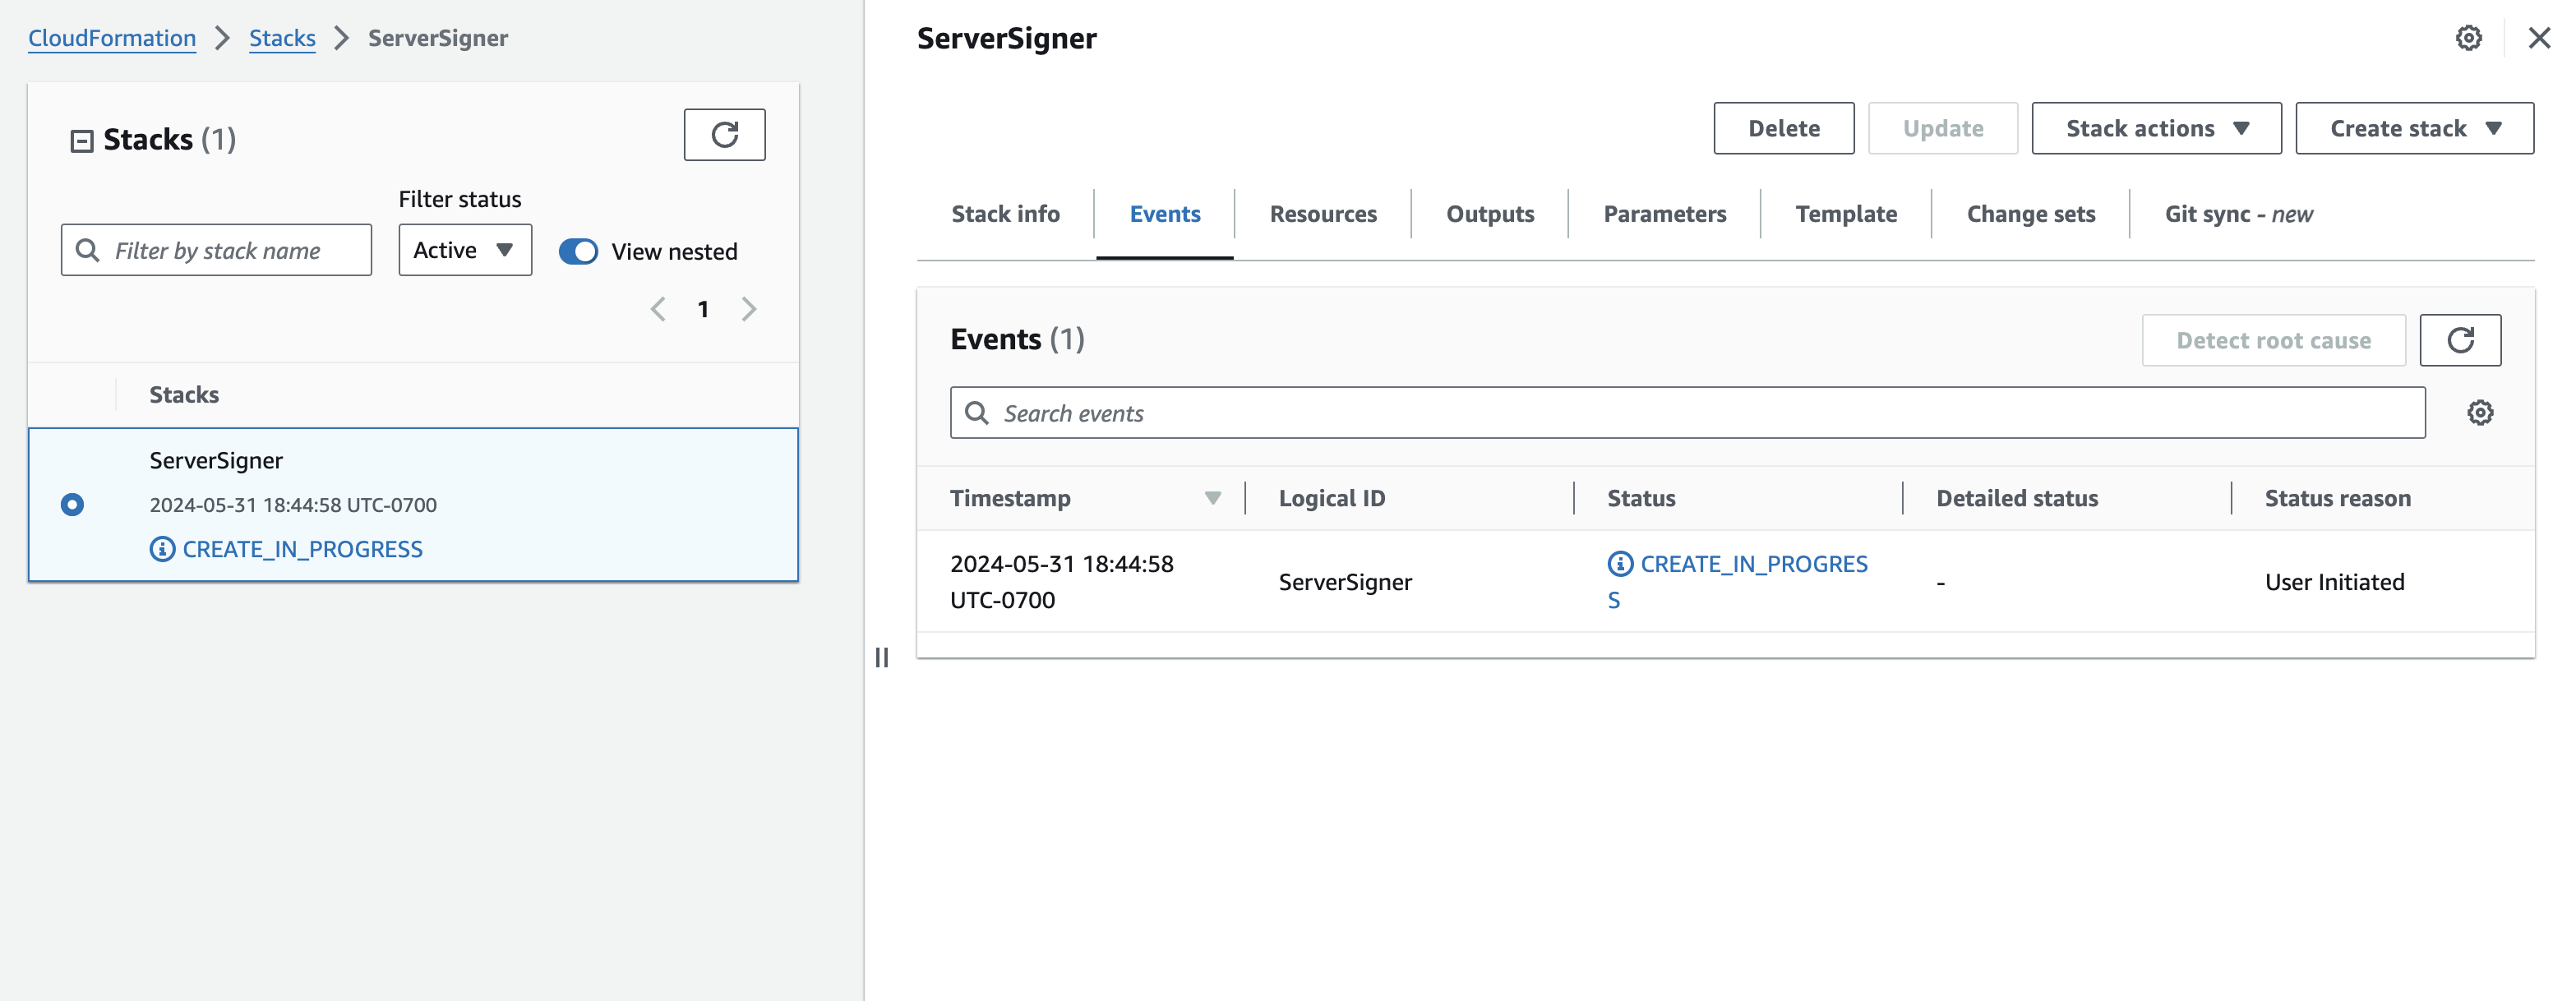Click the split panel resize handle
Viewport: 2576px width, 1001px height.
(881, 657)
